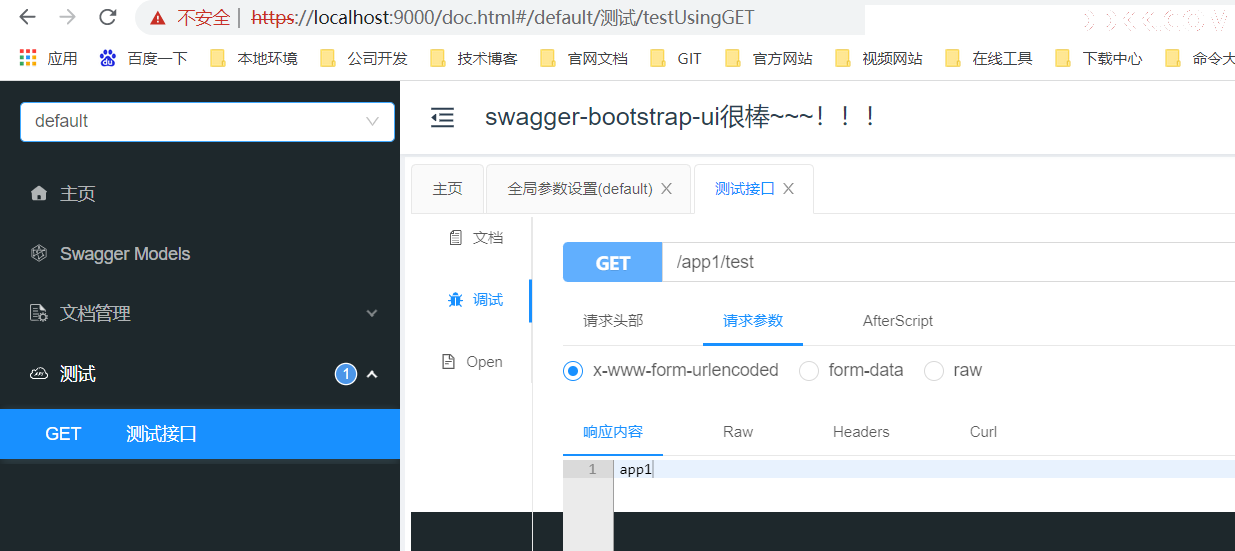Open the default group dropdown

pos(207,121)
